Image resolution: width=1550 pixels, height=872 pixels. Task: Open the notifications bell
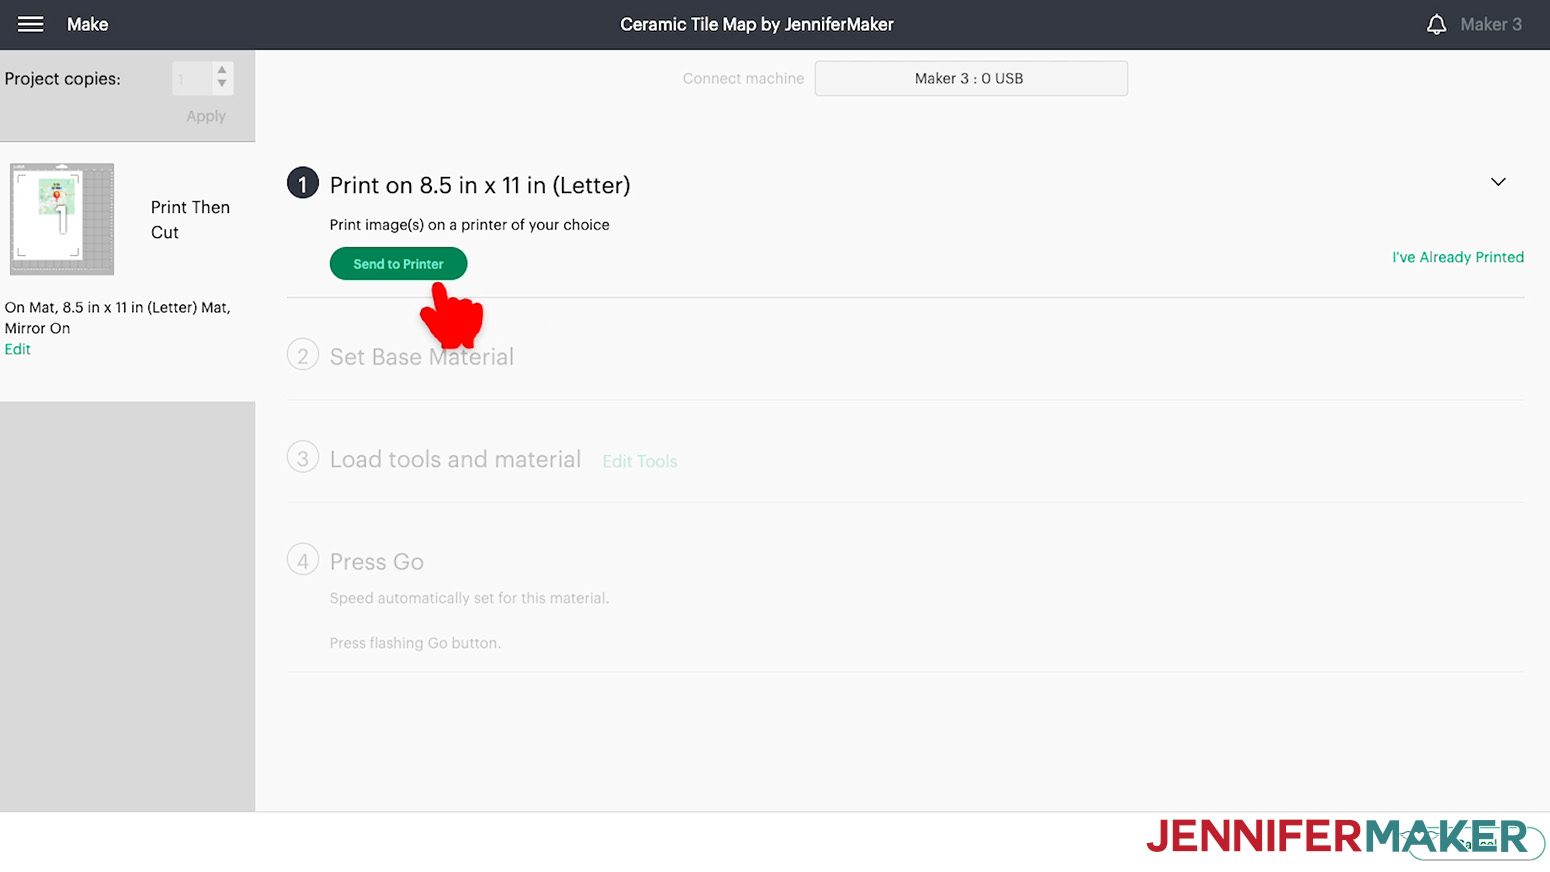pyautogui.click(x=1436, y=24)
